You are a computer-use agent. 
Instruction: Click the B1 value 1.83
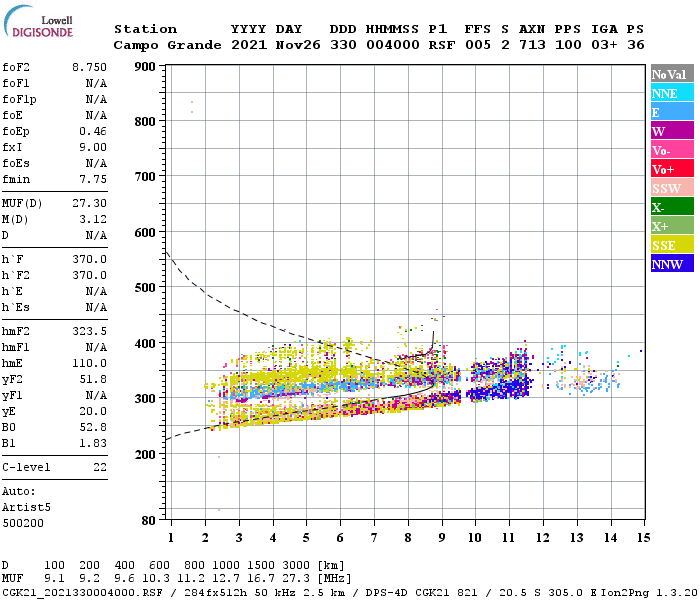coord(93,443)
